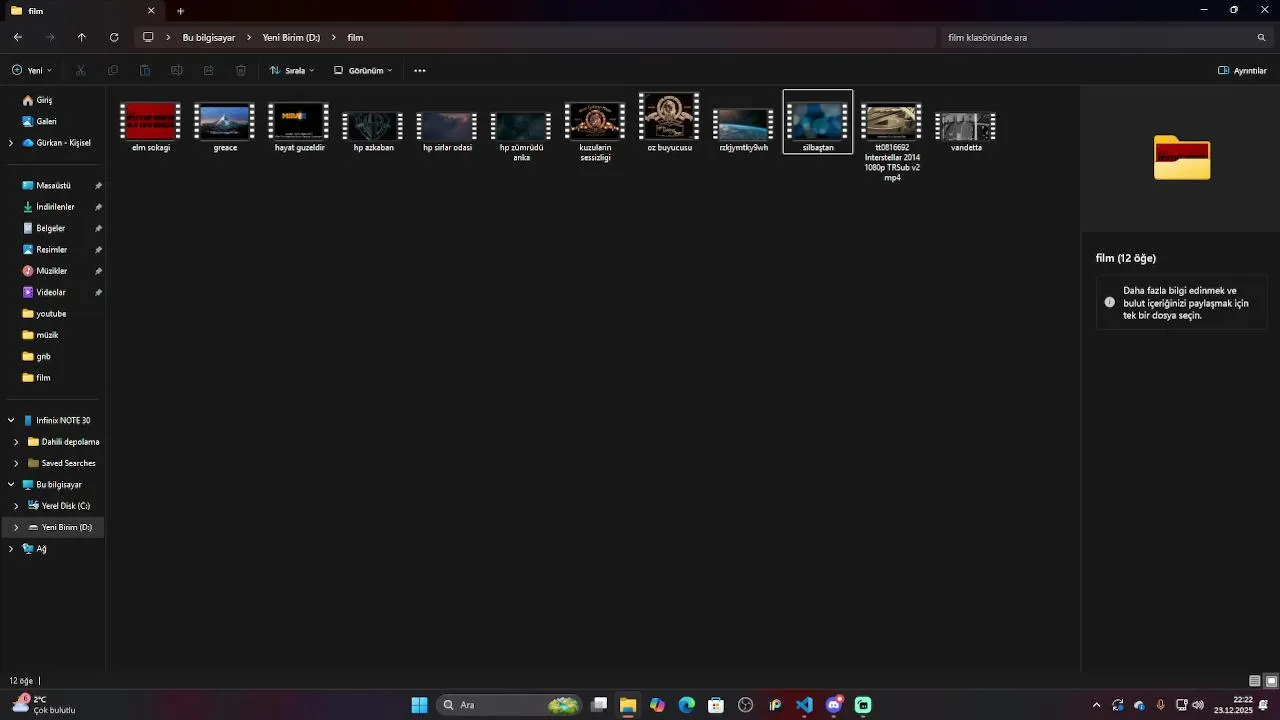
Task: Open İndirilenler quick access folder
Action: pos(55,207)
